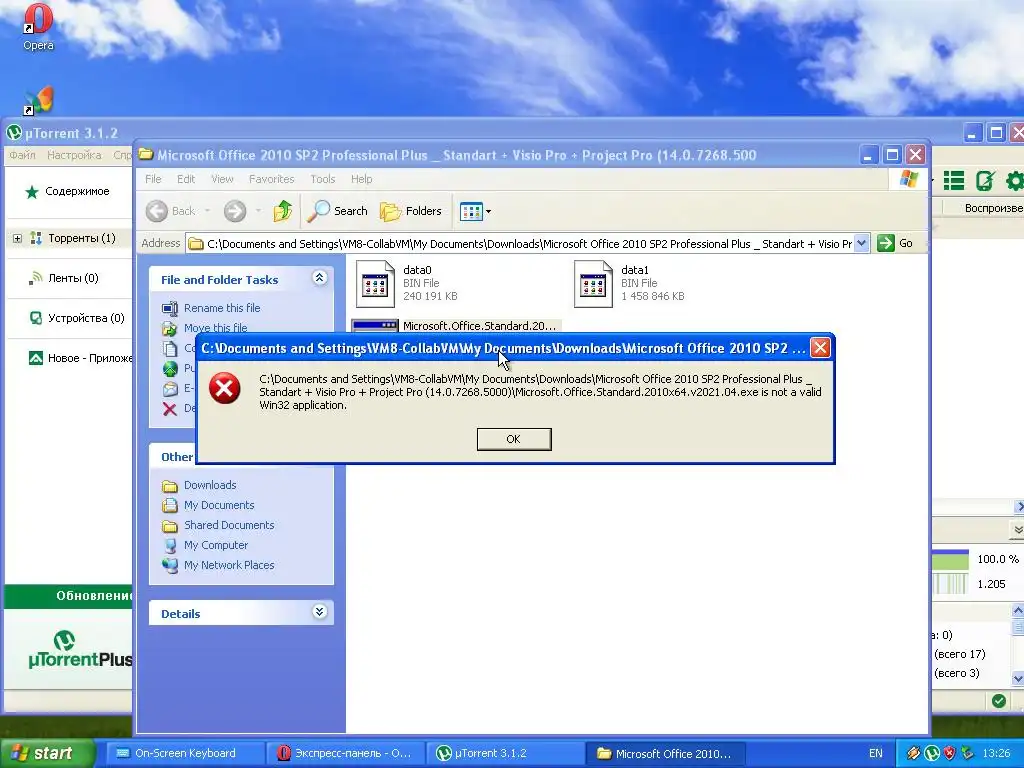Viewport: 1024px width, 768px height.
Task: Close the Win32 application error dialog
Action: (820, 347)
